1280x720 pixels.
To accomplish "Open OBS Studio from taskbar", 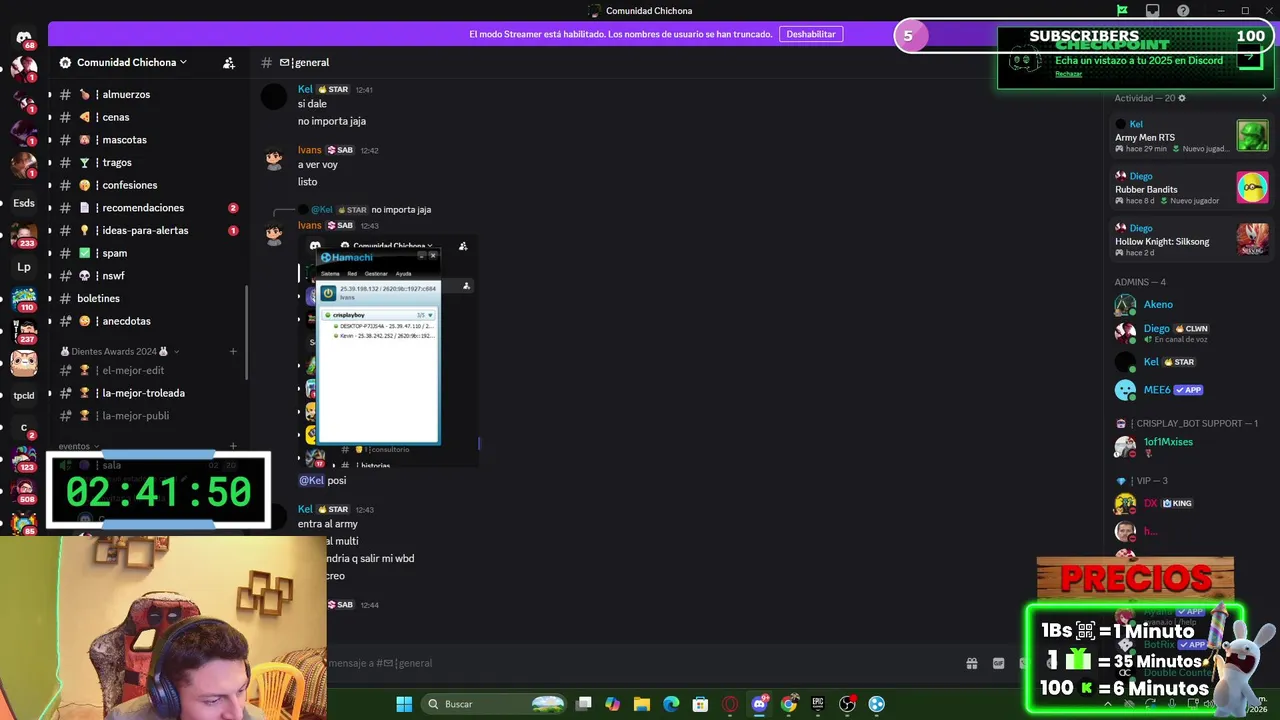I will [x=847, y=704].
